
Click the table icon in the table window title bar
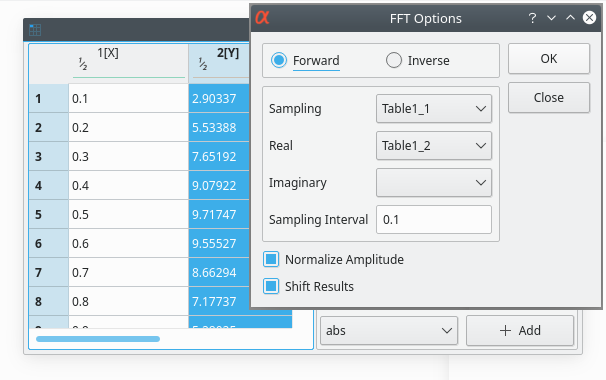(35, 30)
